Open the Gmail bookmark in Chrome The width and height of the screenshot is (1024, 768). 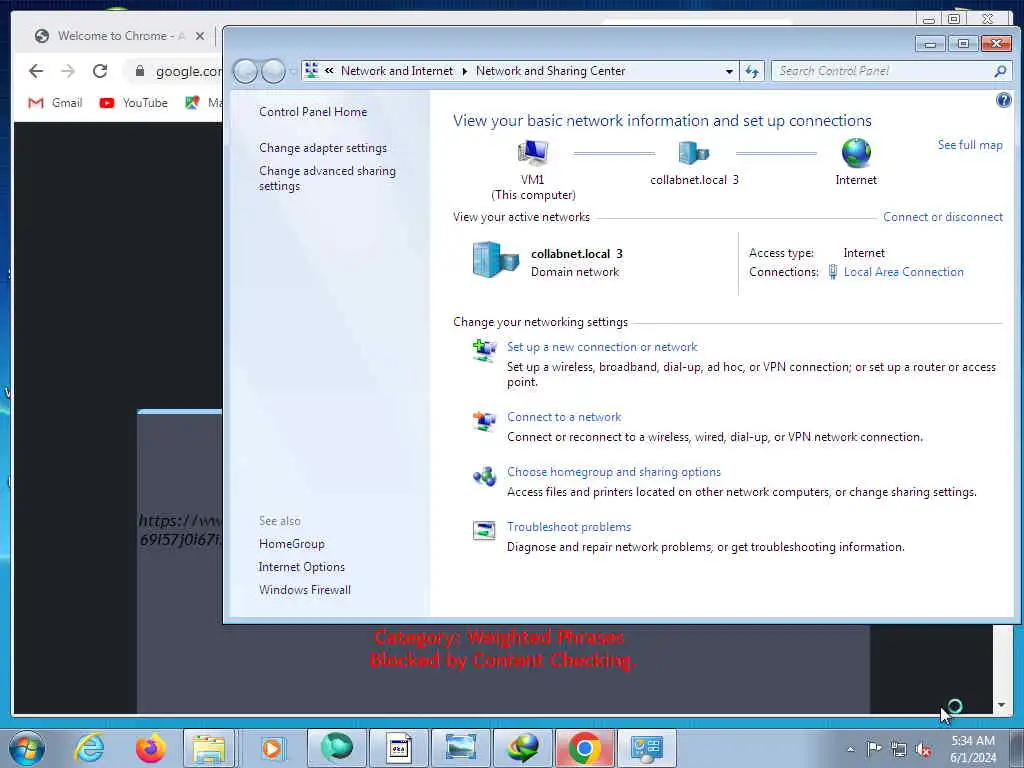pyautogui.click(x=55, y=103)
